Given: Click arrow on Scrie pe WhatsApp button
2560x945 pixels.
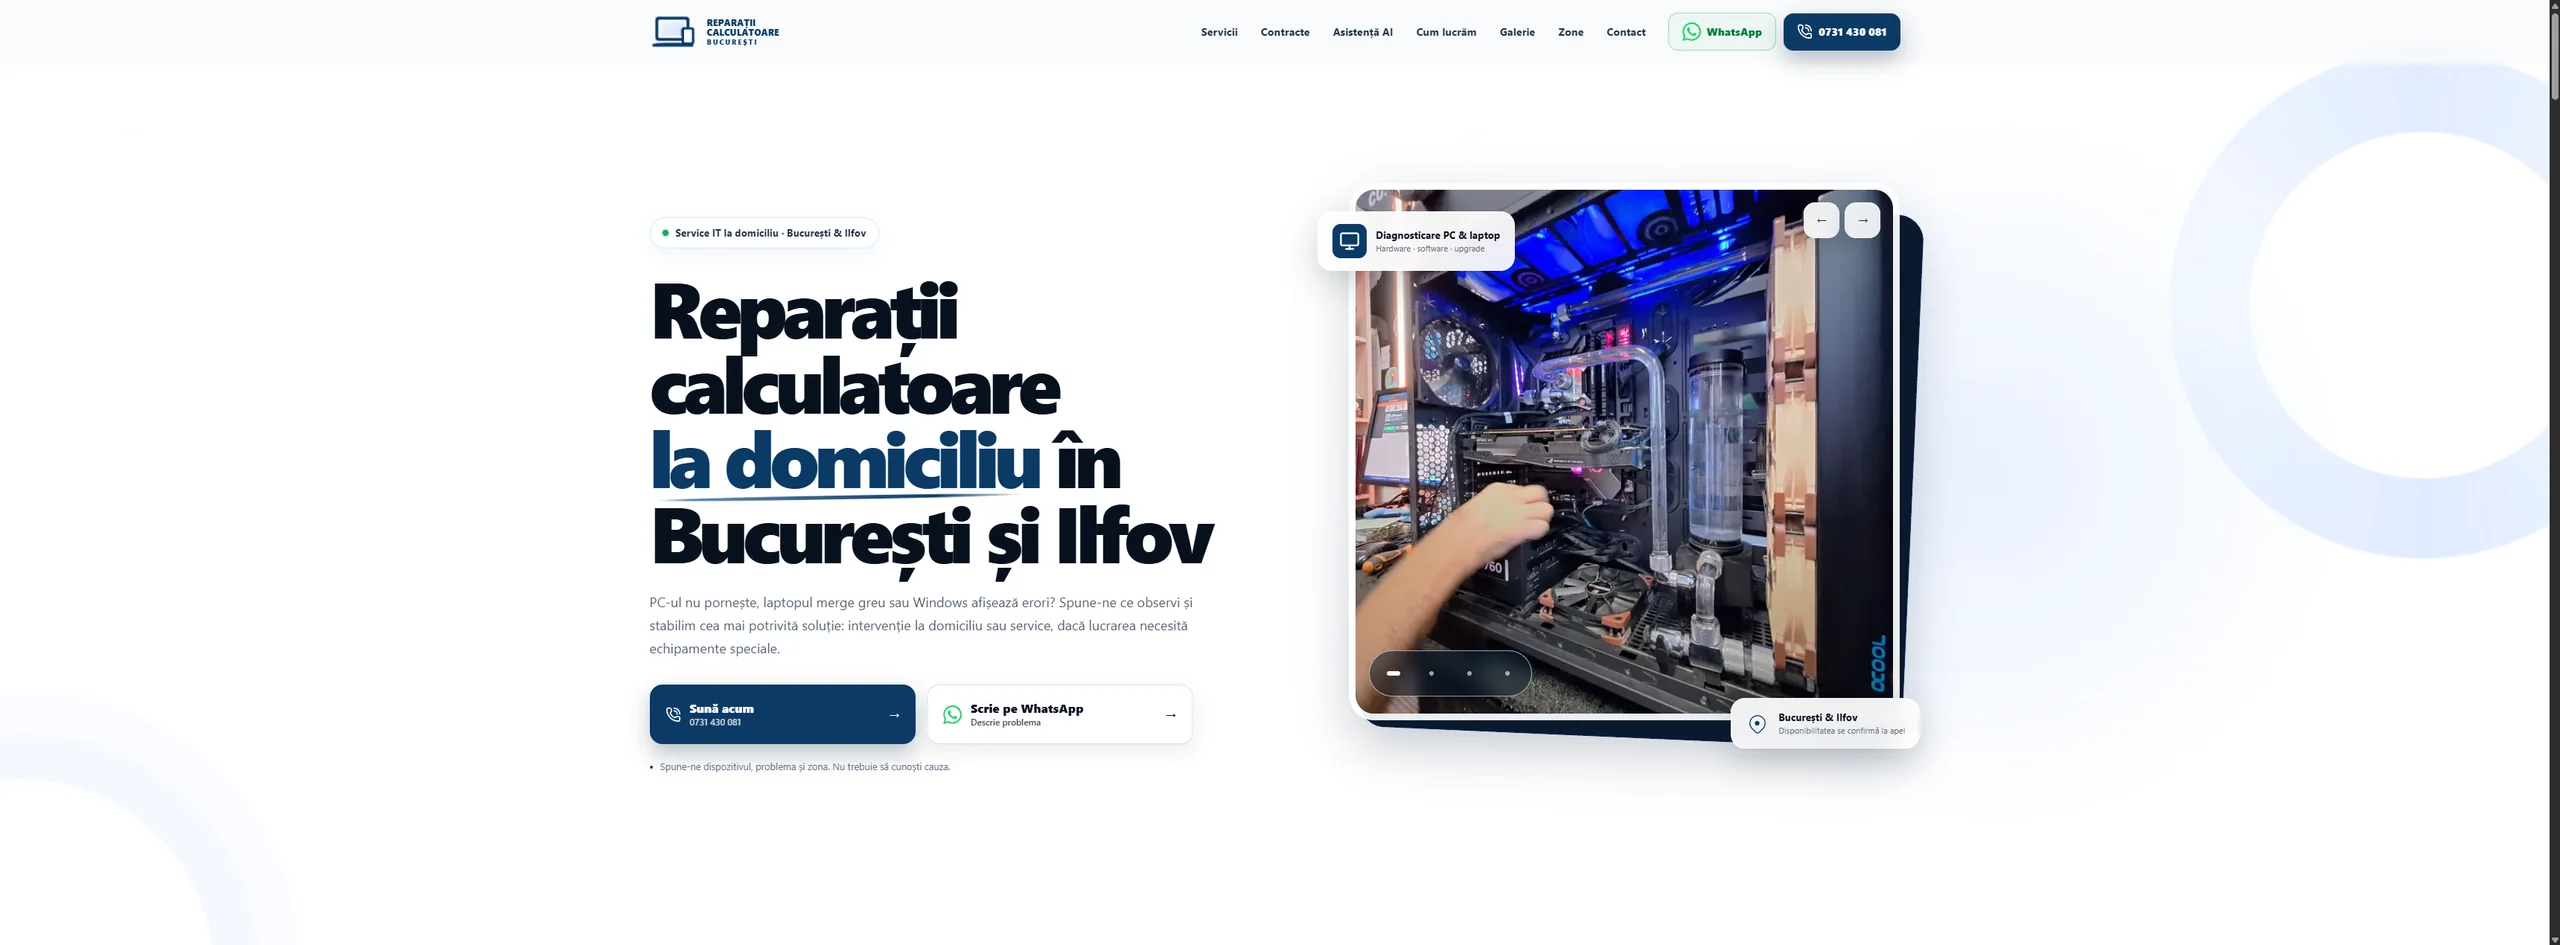Looking at the screenshot, I should (x=1170, y=715).
